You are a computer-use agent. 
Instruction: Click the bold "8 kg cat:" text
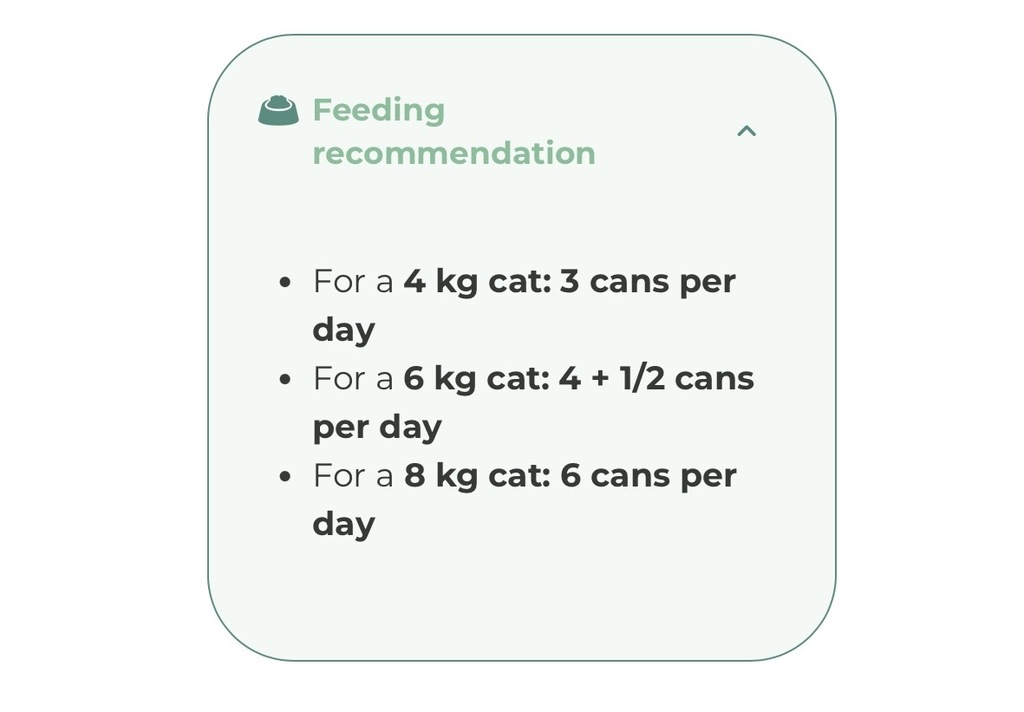point(476,476)
